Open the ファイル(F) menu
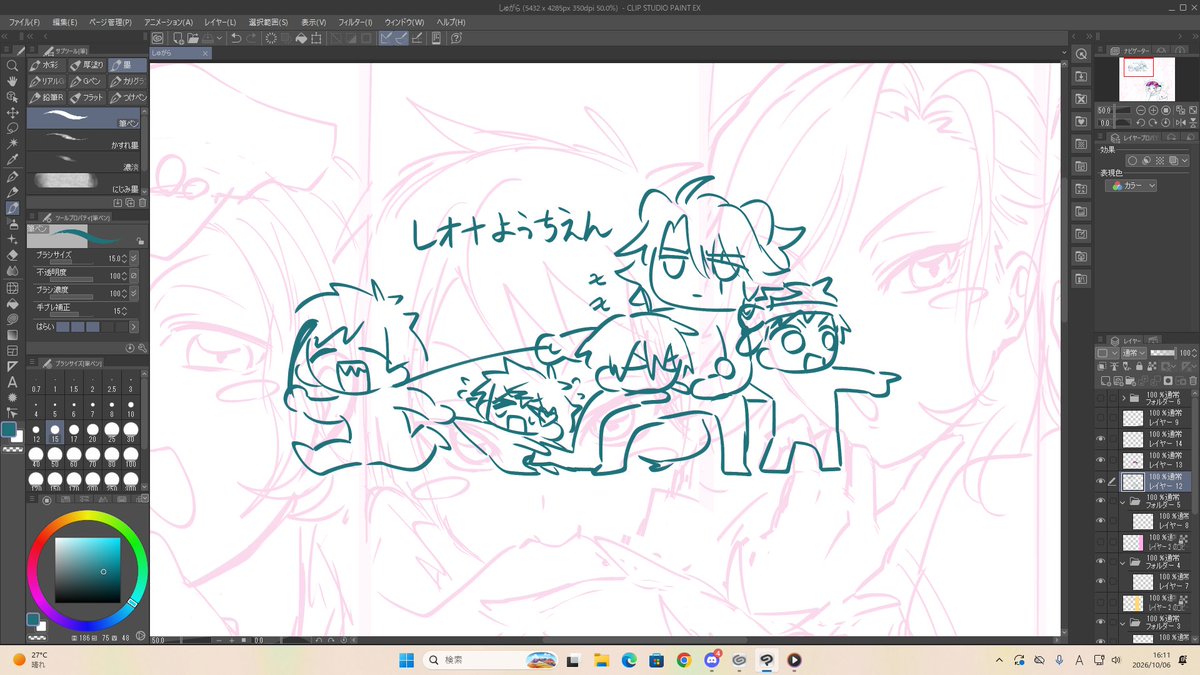 pos(24,22)
